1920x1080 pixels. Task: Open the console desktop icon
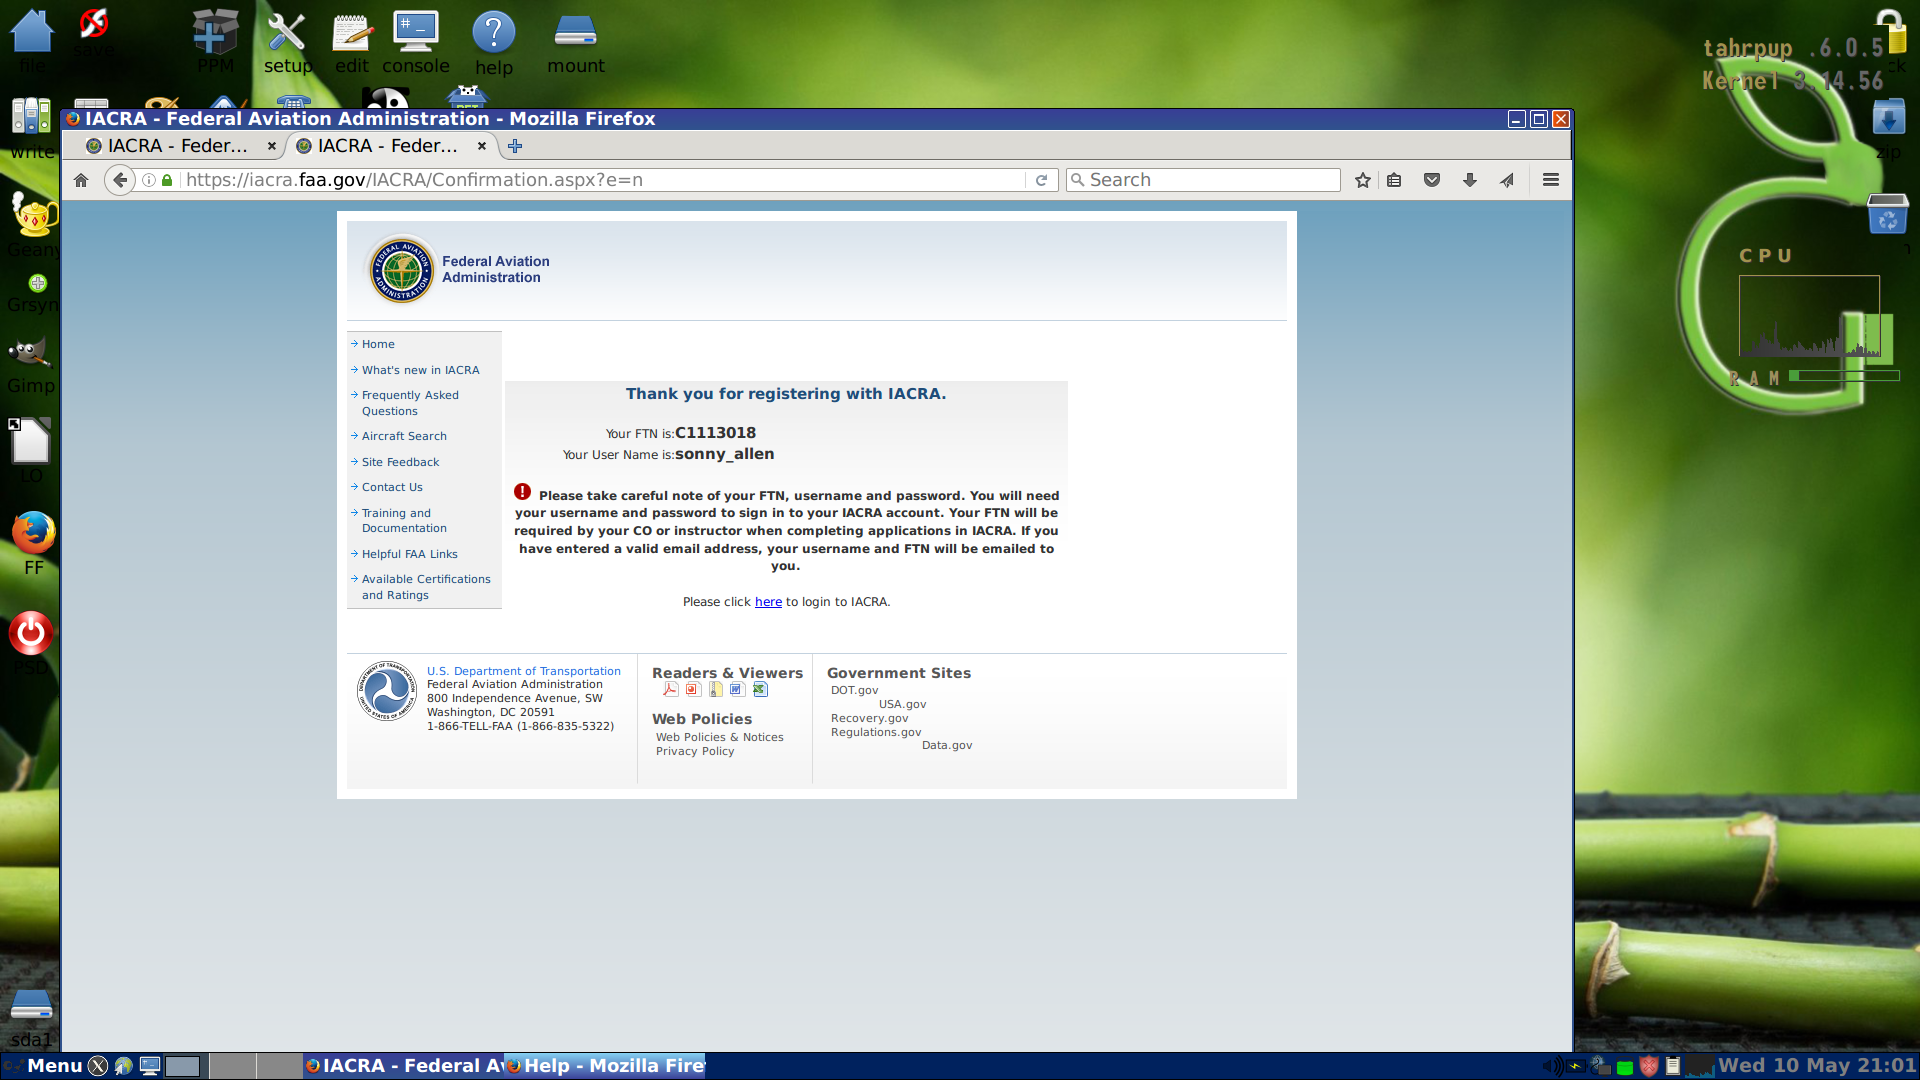click(416, 43)
